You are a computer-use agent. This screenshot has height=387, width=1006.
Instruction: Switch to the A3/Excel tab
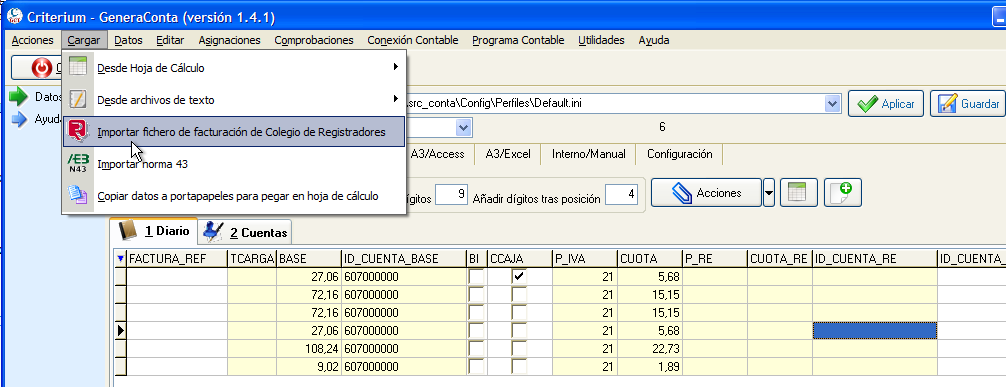click(x=508, y=154)
